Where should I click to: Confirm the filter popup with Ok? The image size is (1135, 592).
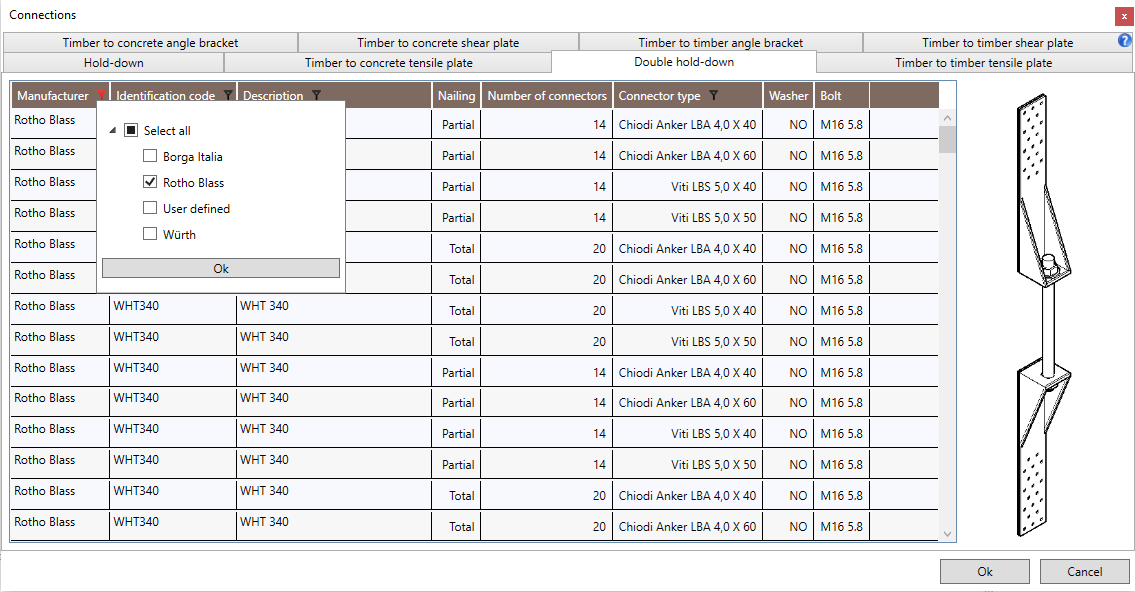[221, 268]
